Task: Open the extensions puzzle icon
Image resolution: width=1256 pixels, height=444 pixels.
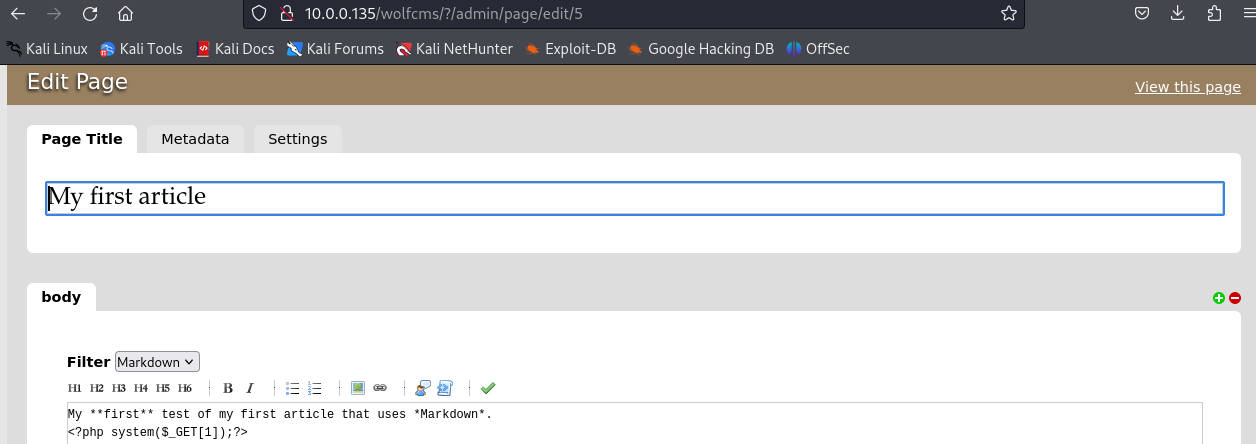Action: coord(1214,14)
